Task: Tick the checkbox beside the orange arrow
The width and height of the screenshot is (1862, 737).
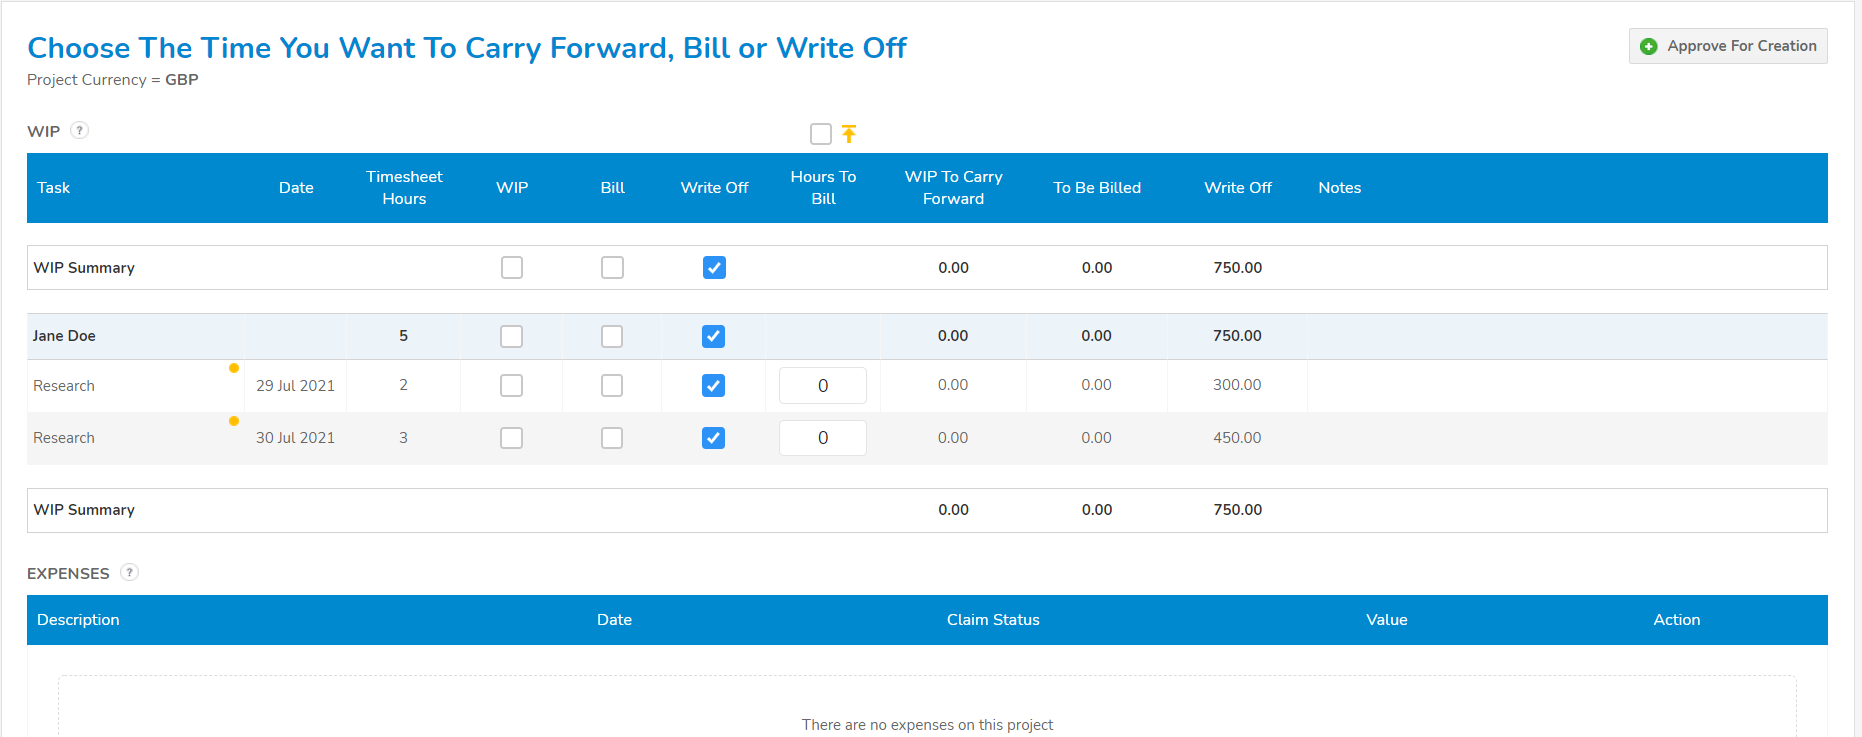Action: click(x=821, y=134)
